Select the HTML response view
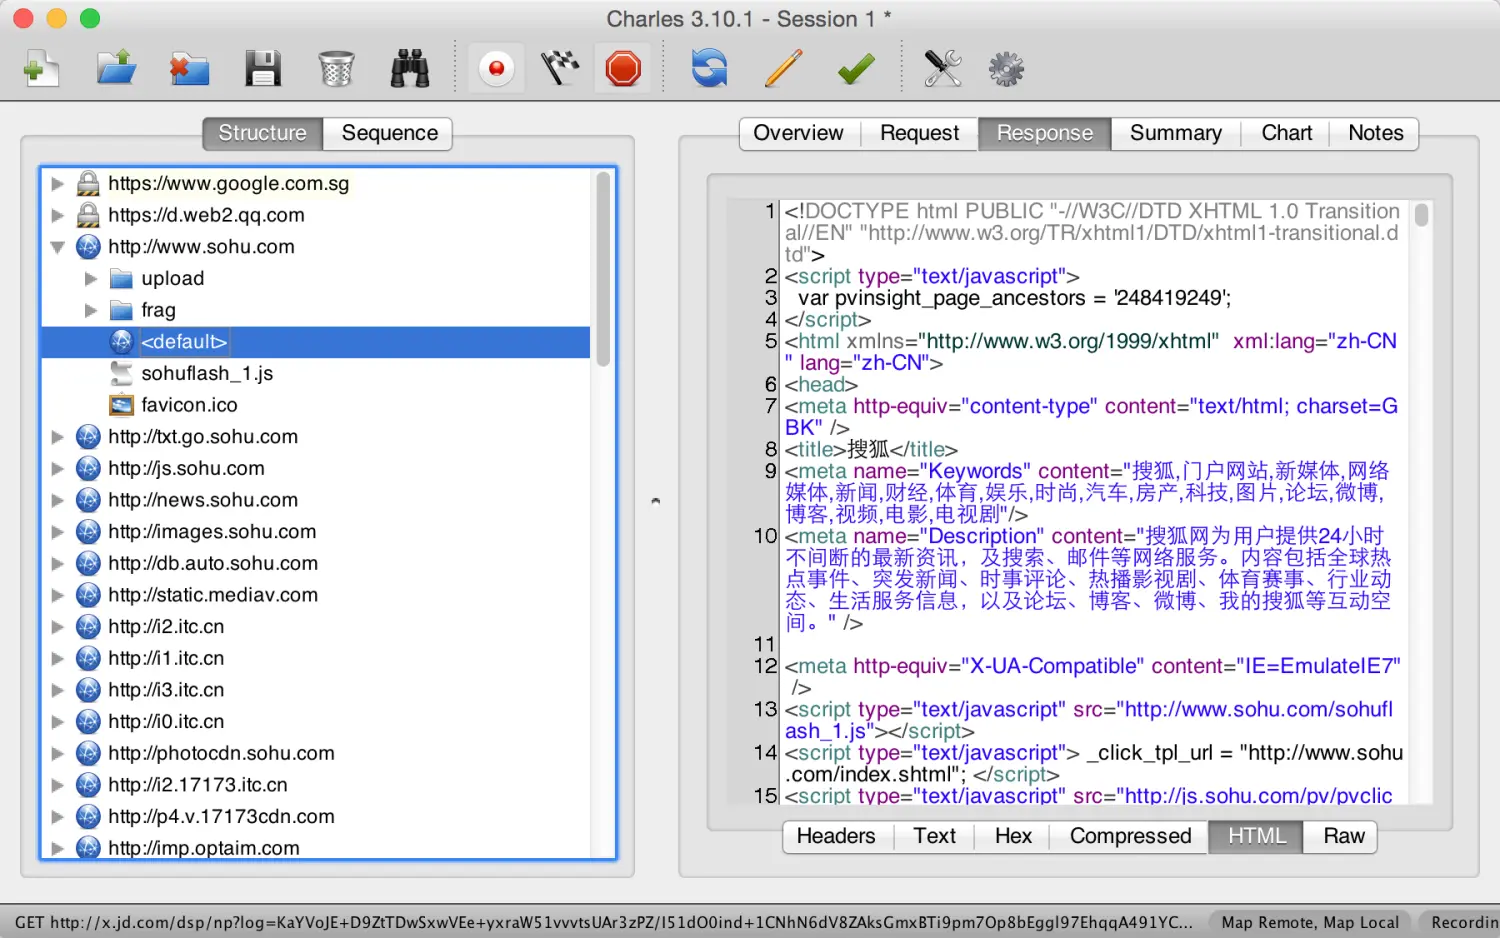1500x938 pixels. (x=1256, y=836)
